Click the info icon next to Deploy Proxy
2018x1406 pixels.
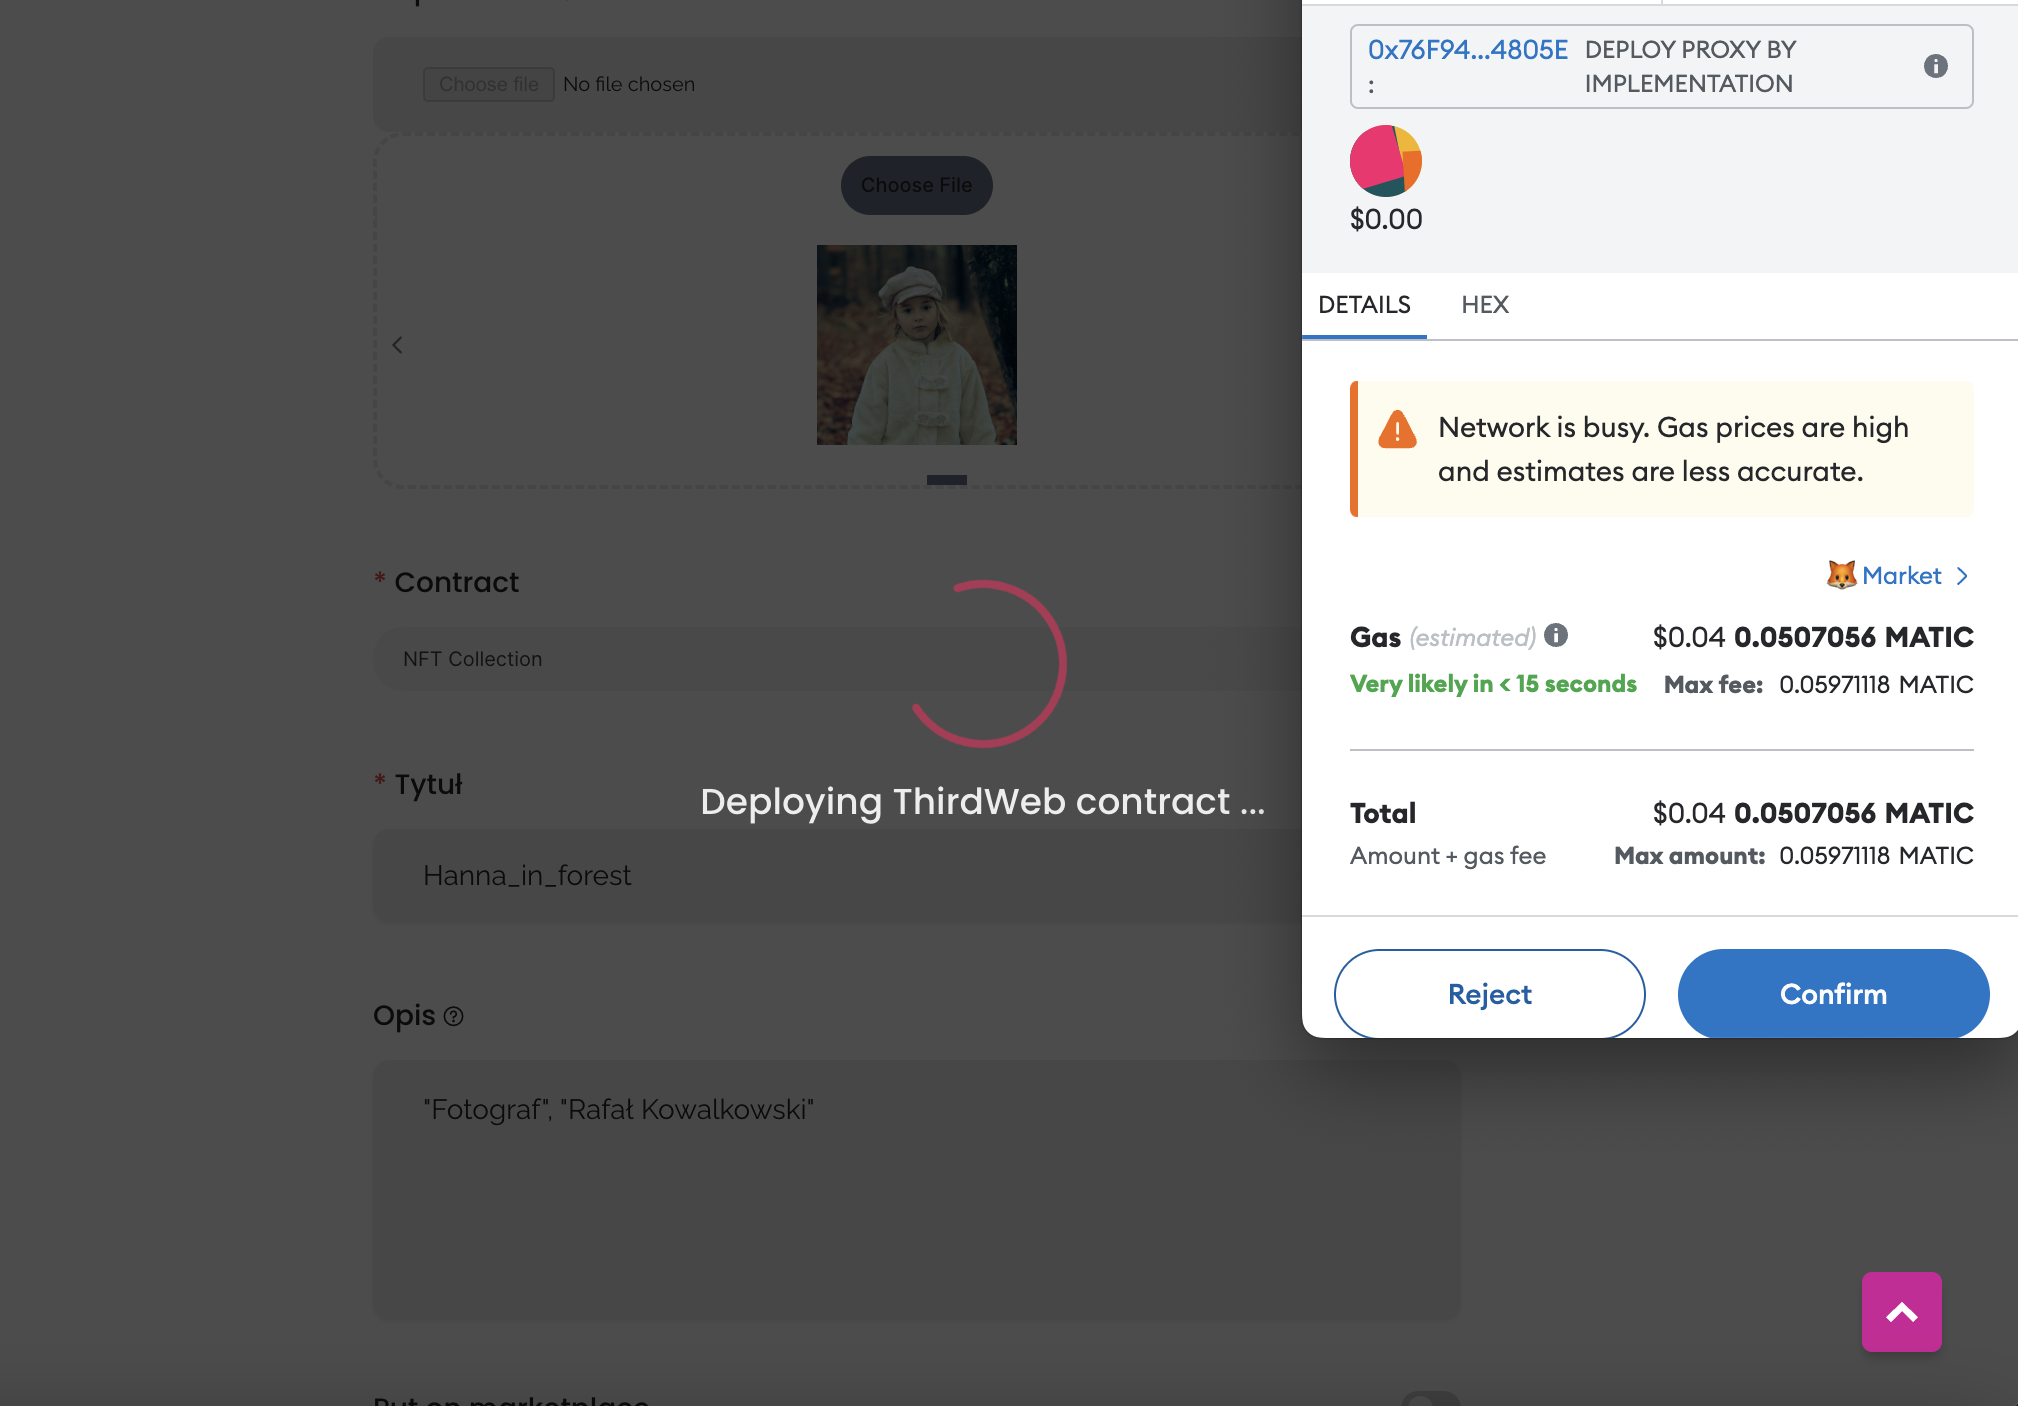pos(1935,66)
